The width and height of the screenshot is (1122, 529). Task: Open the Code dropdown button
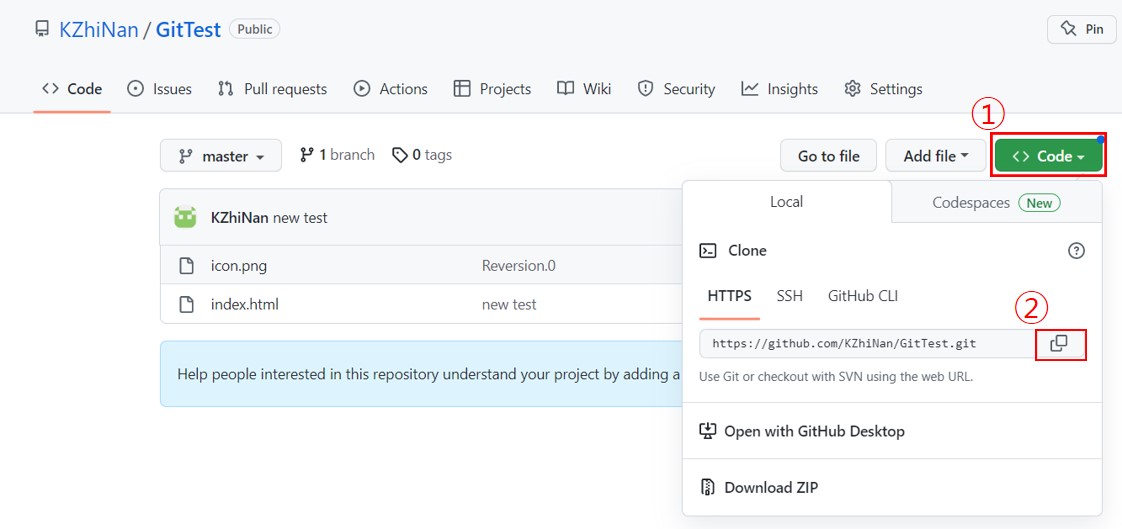(x=1048, y=156)
